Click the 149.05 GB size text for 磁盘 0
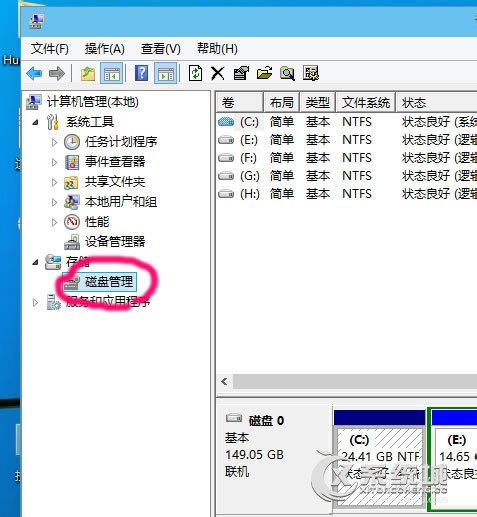 (254, 454)
